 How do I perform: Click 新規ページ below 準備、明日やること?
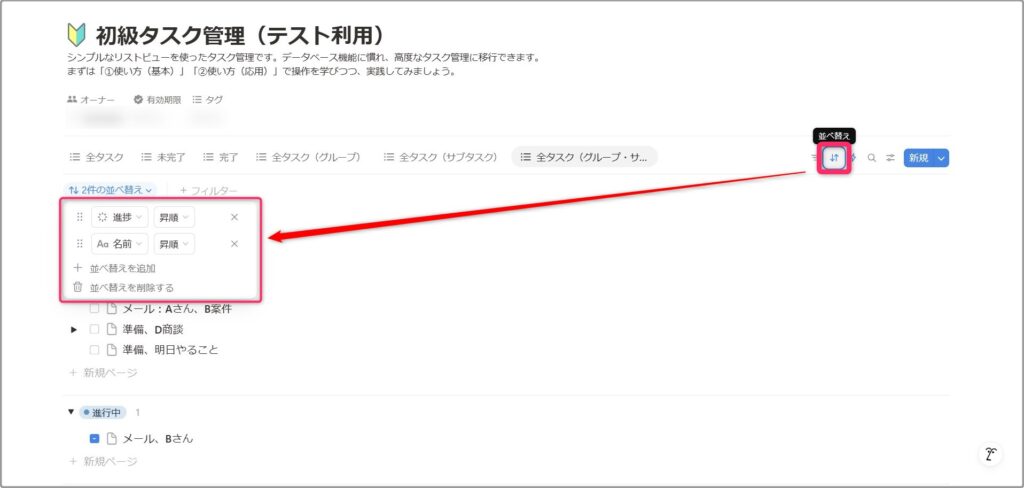coord(104,372)
